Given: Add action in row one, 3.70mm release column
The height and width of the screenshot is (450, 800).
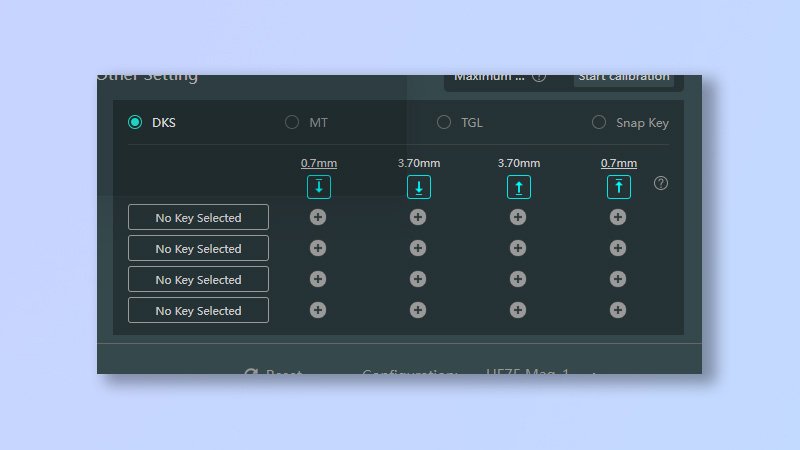Looking at the screenshot, I should 518,217.
